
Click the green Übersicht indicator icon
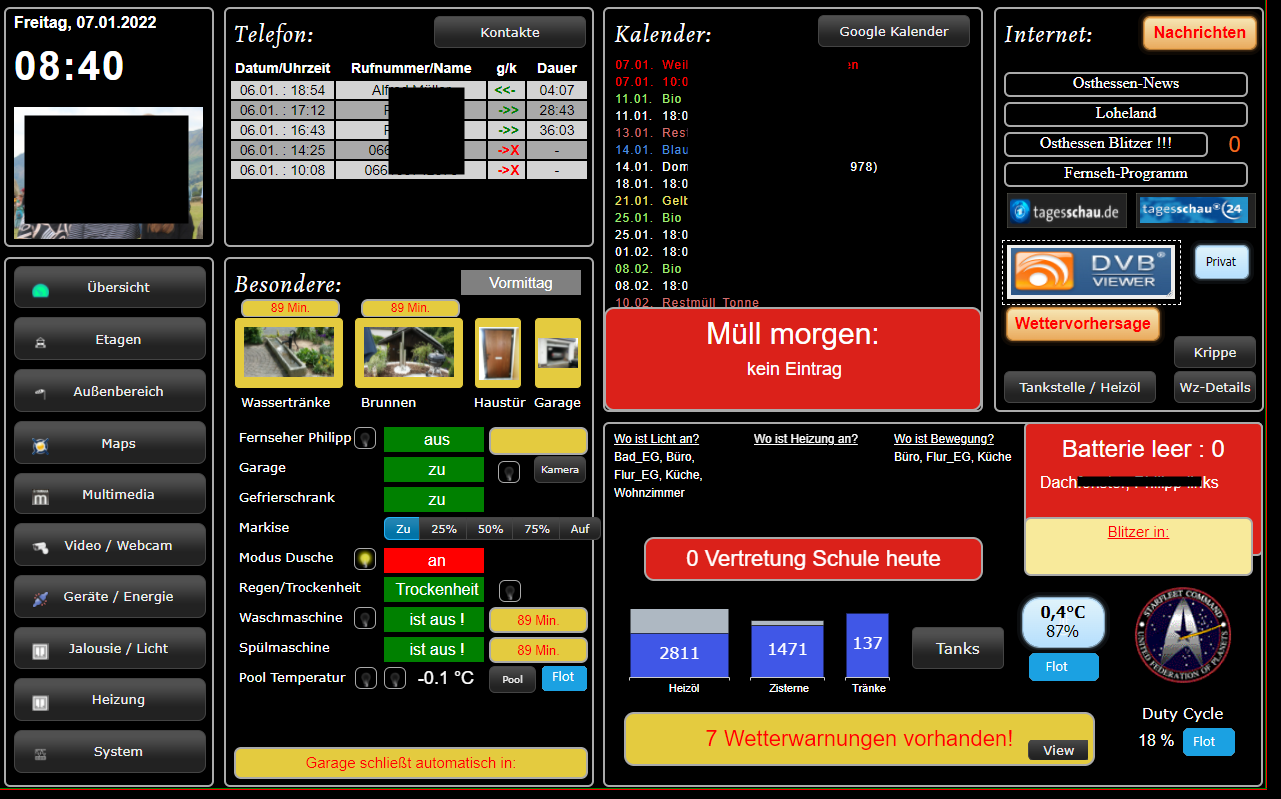click(40, 290)
